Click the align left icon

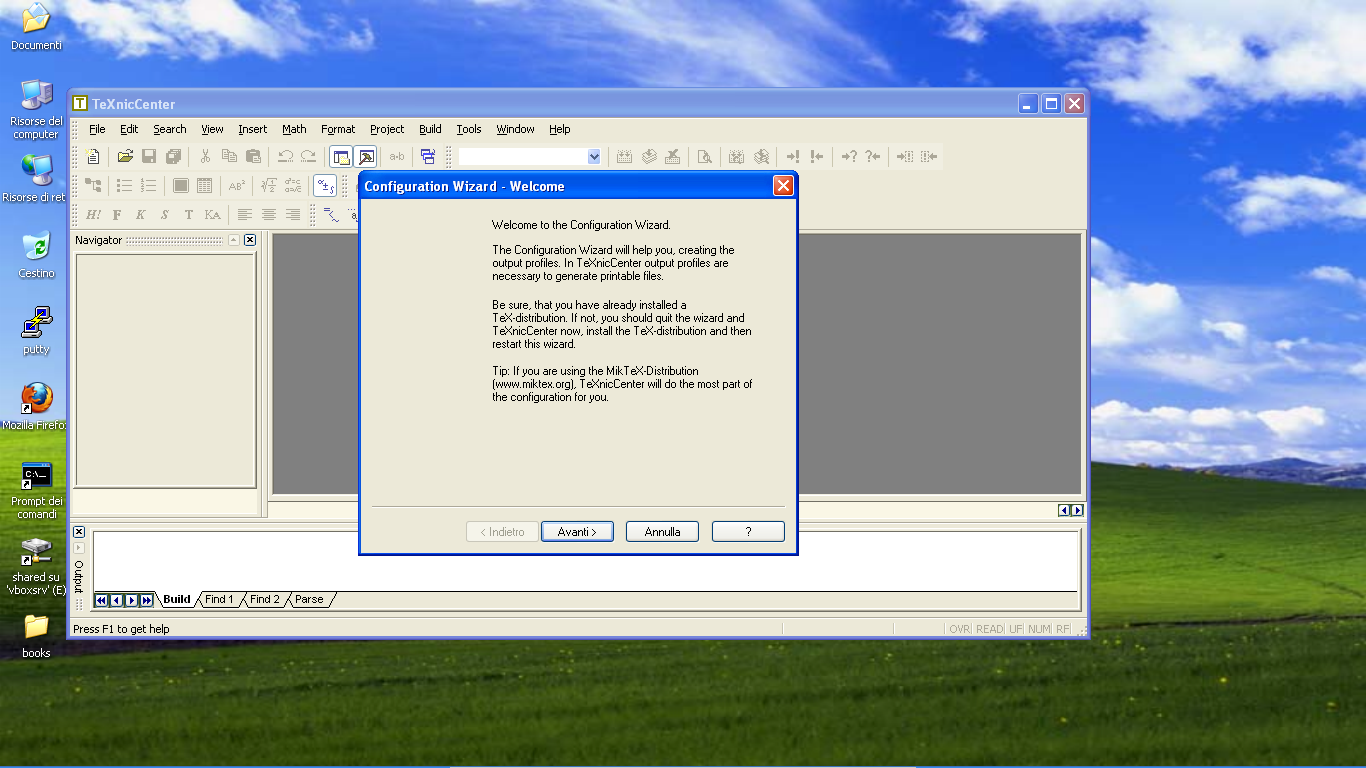[245, 214]
